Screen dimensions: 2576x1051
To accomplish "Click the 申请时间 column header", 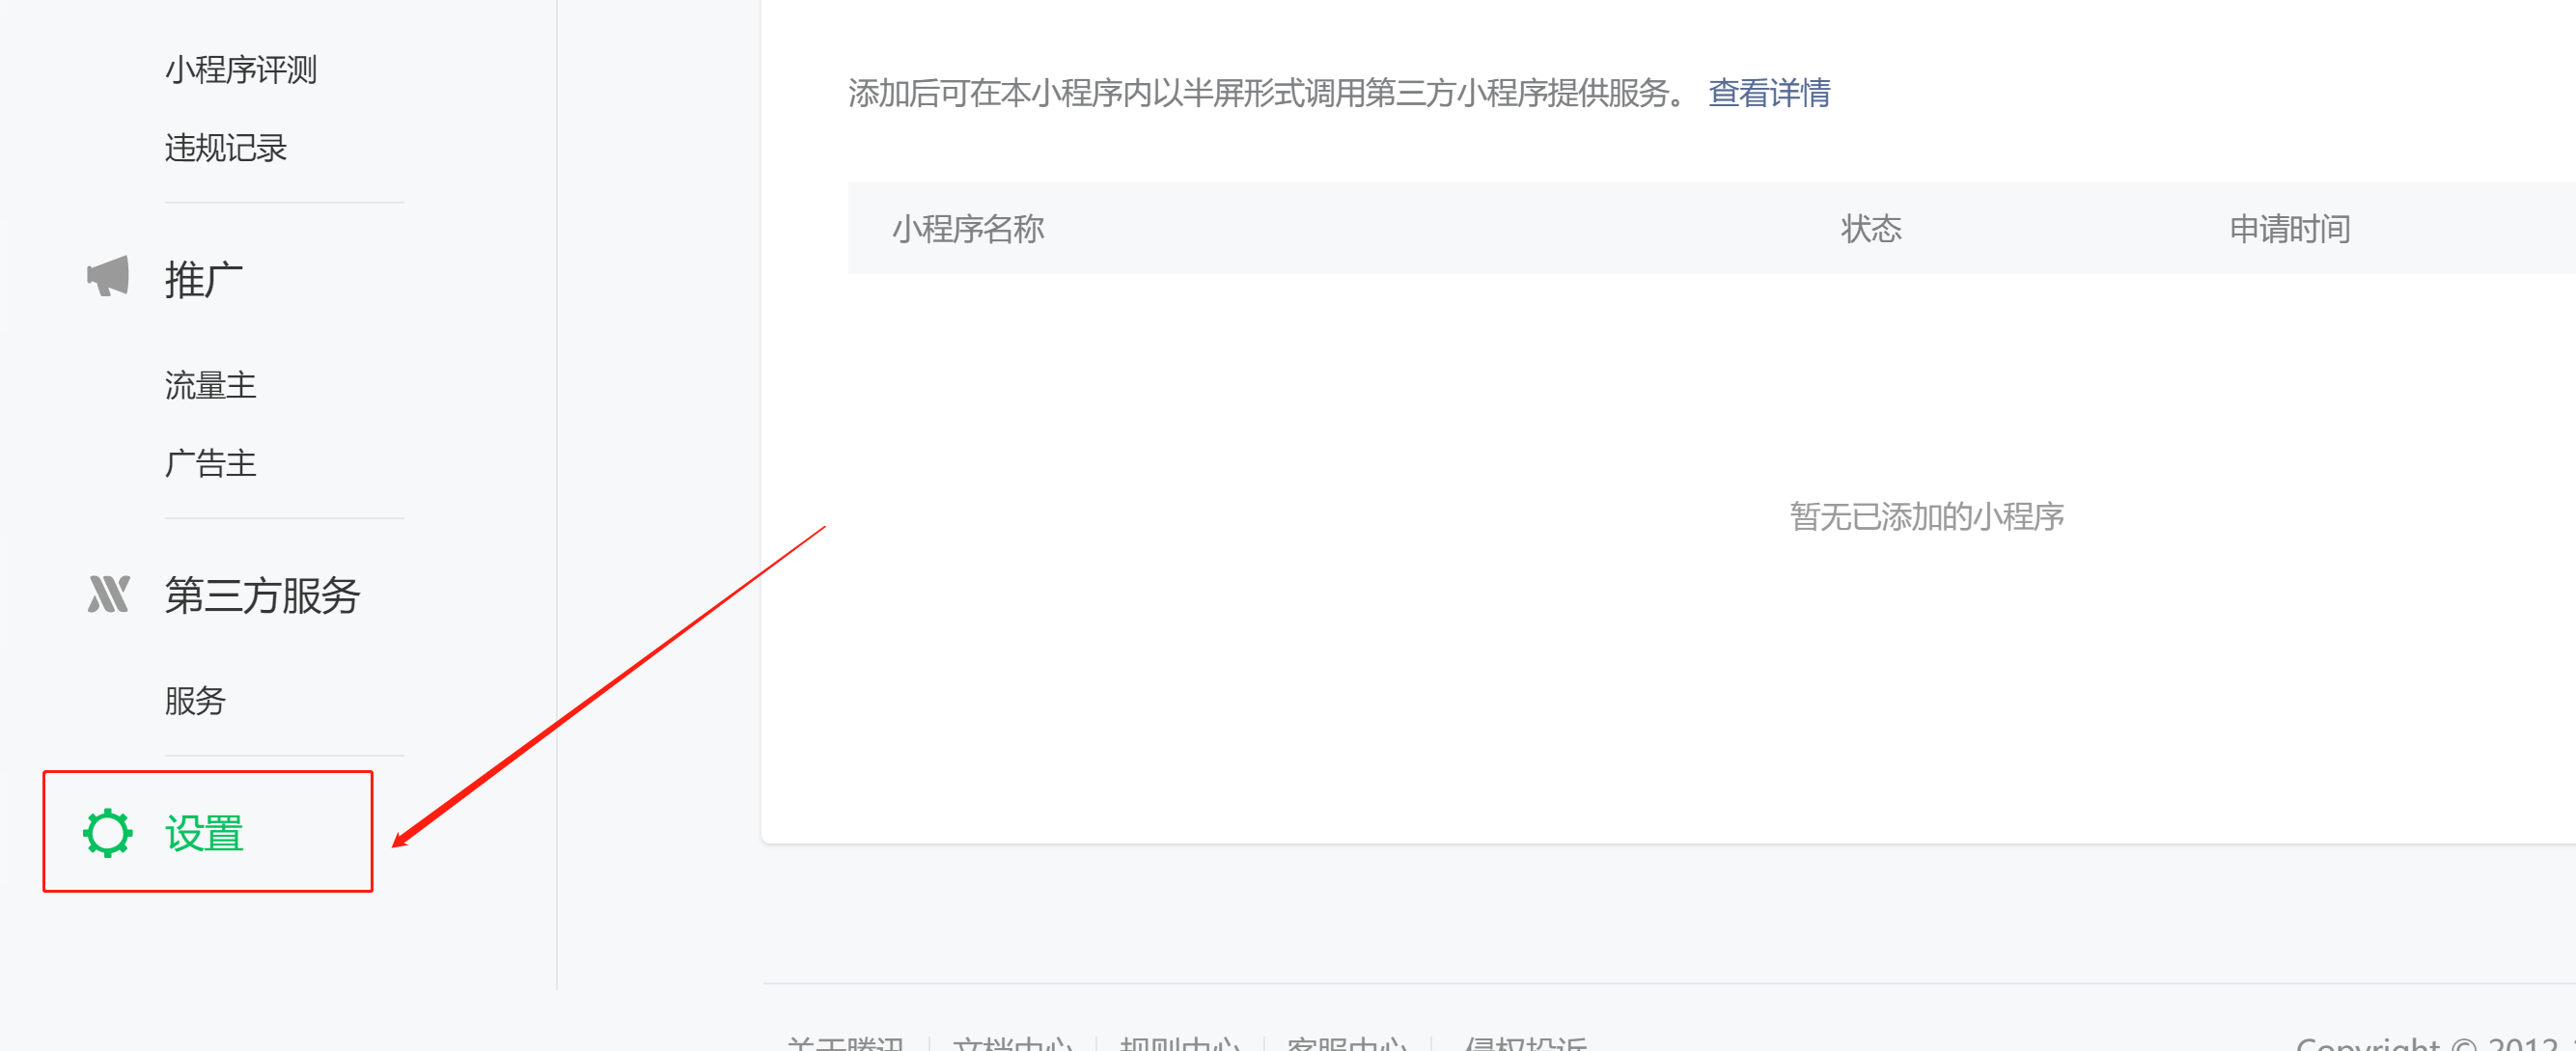I will pos(2288,229).
